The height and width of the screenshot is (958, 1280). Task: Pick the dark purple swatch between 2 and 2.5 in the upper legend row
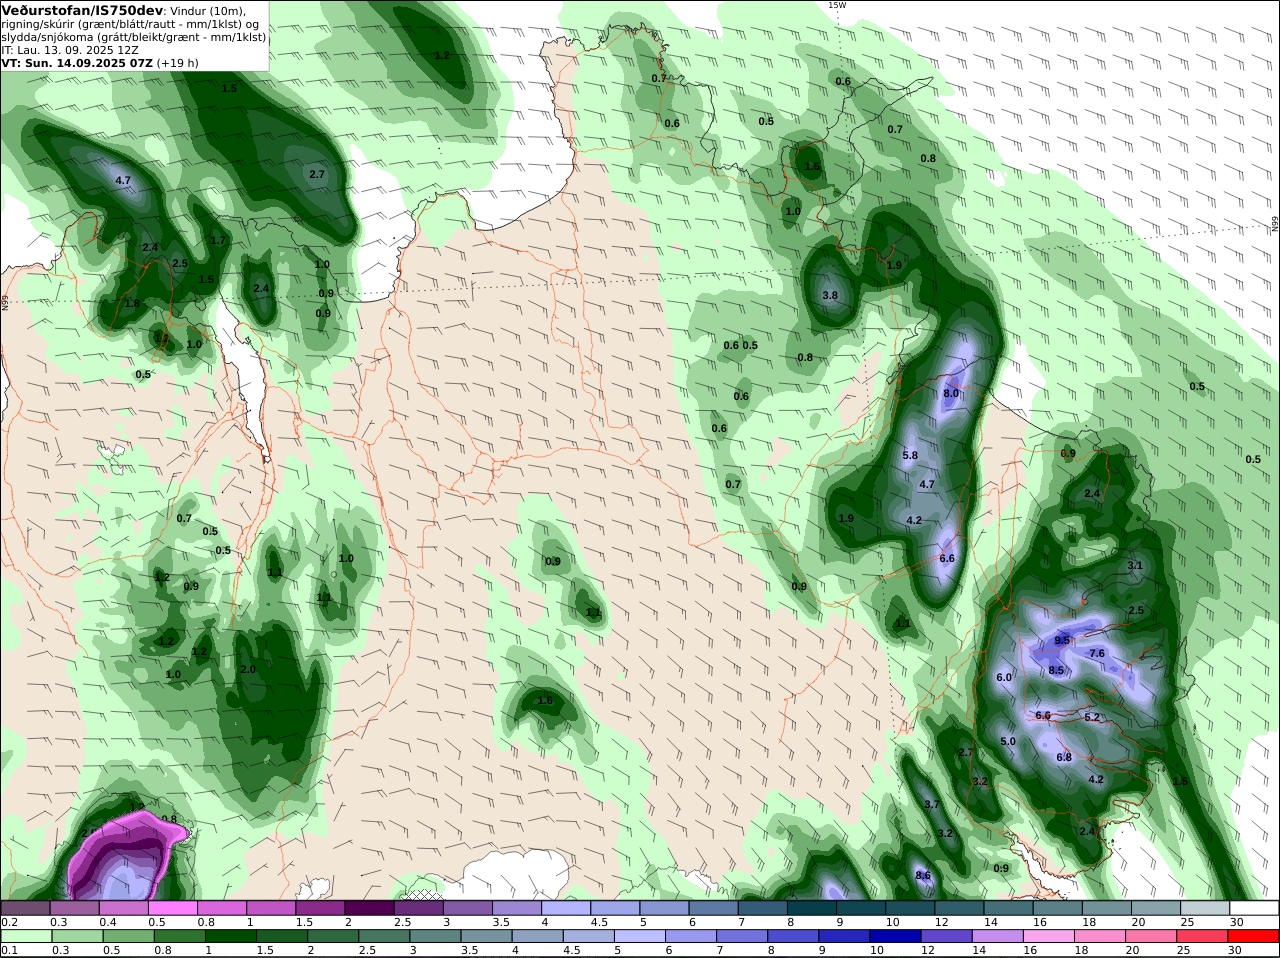point(369,908)
